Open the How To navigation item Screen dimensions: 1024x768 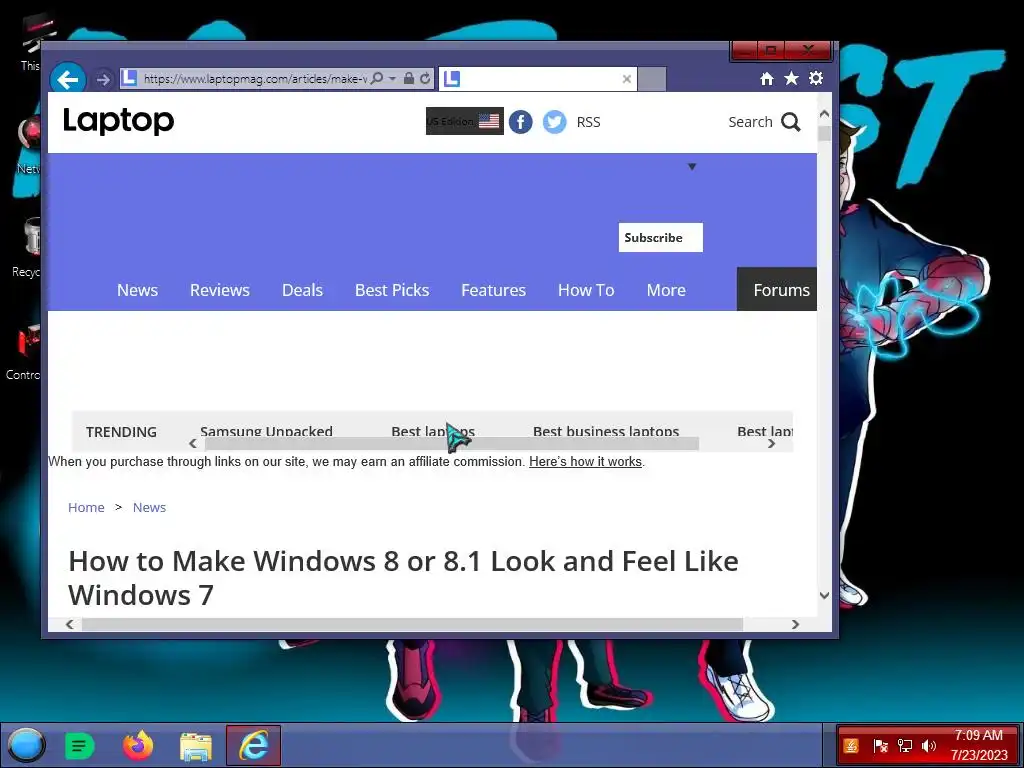pos(586,290)
